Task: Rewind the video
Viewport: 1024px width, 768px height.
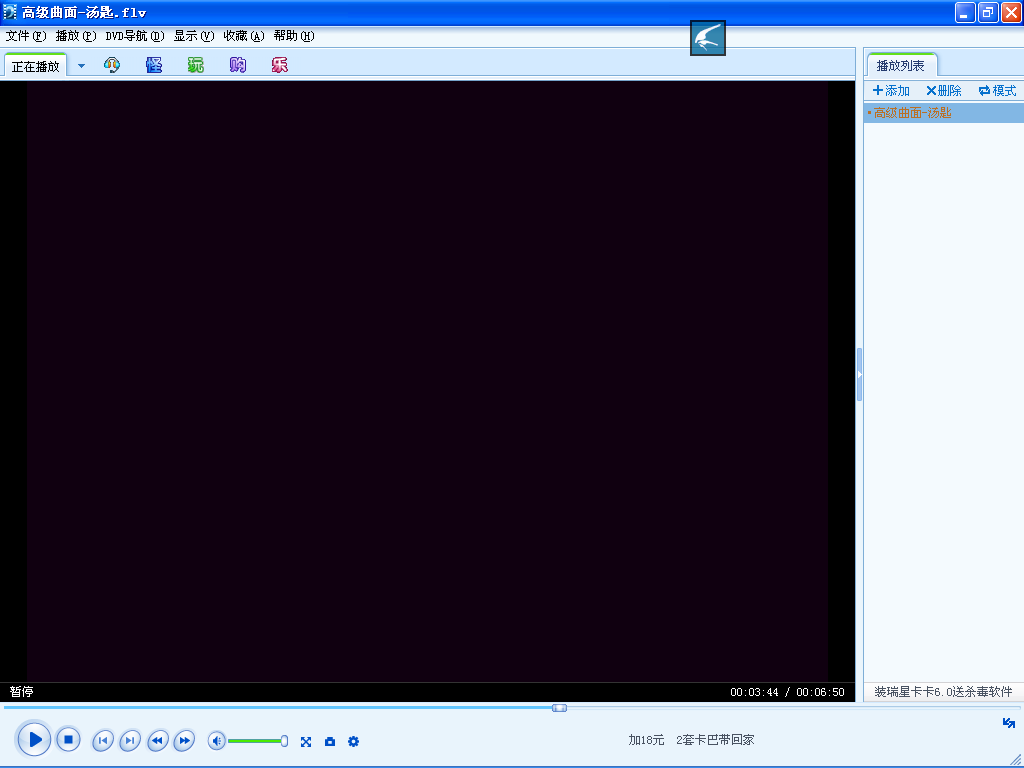Action: (157, 740)
